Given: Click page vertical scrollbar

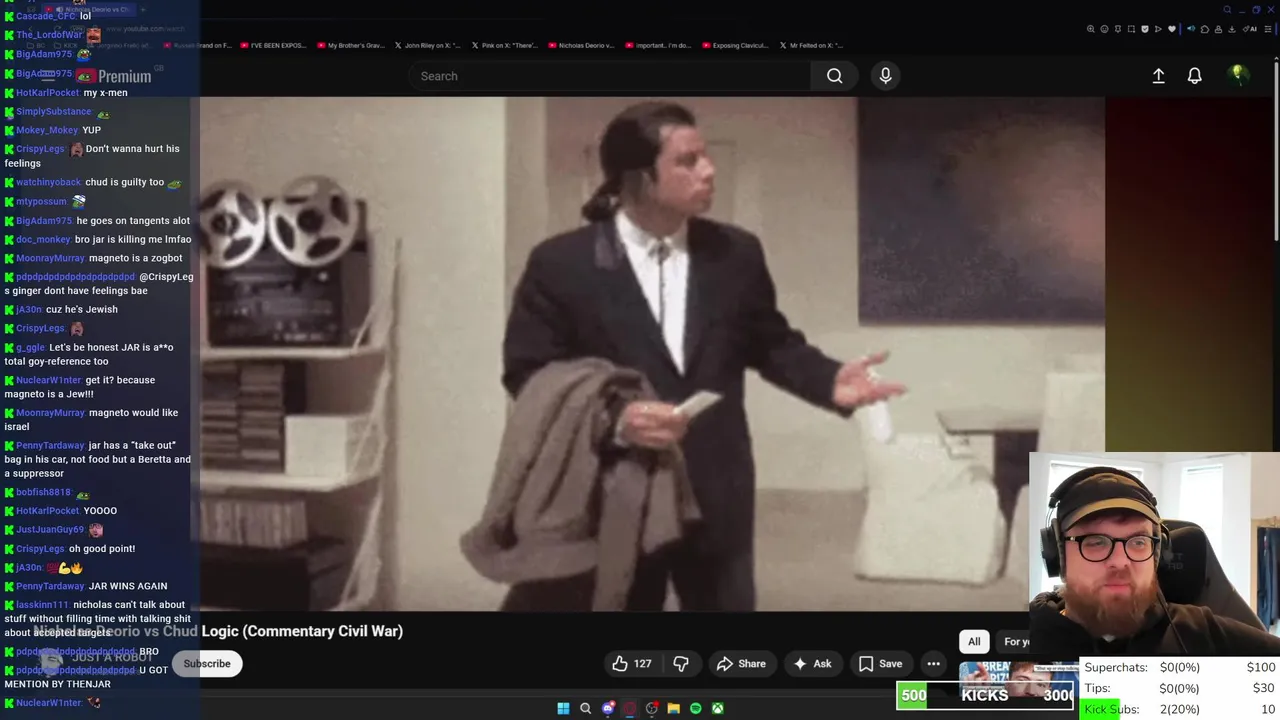Looking at the screenshot, I should click(x=1275, y=150).
